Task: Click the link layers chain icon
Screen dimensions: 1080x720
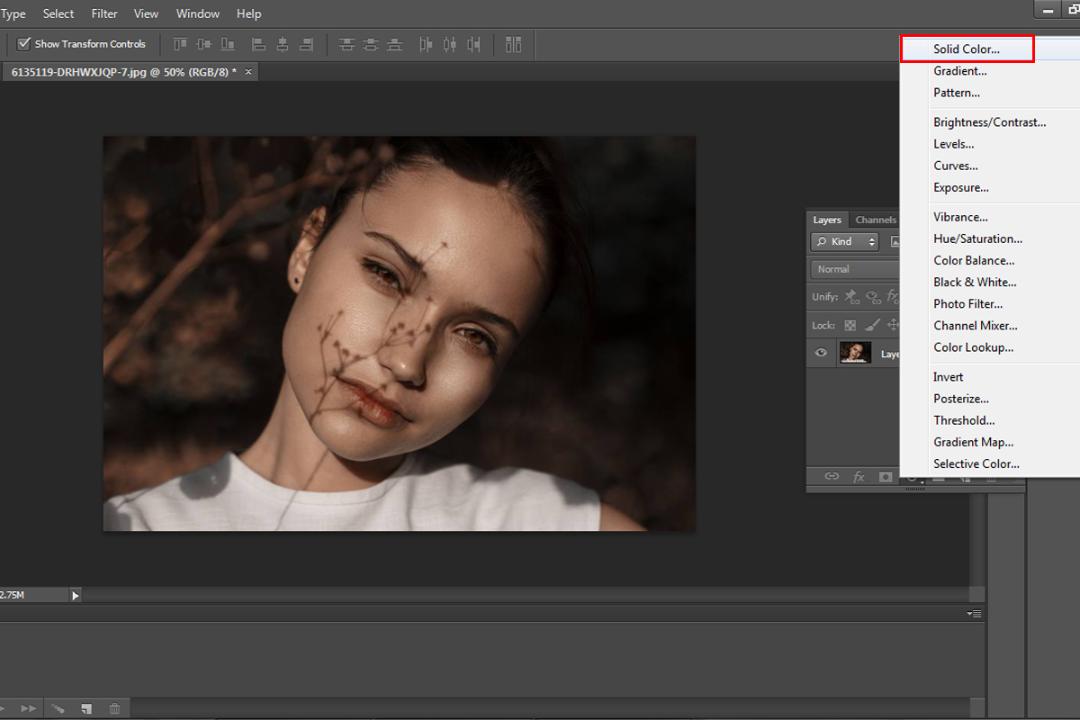Action: 832,476
